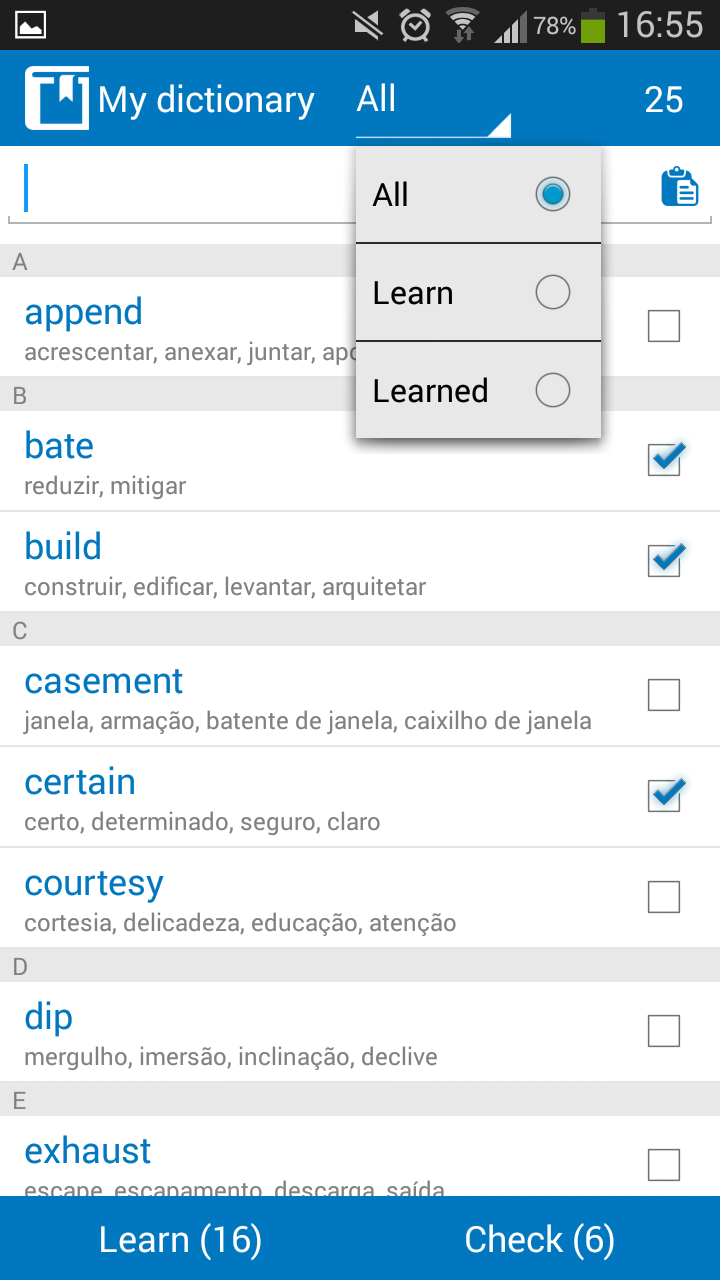Open the entry for dip
This screenshot has height=1280, width=720.
click(49, 1018)
